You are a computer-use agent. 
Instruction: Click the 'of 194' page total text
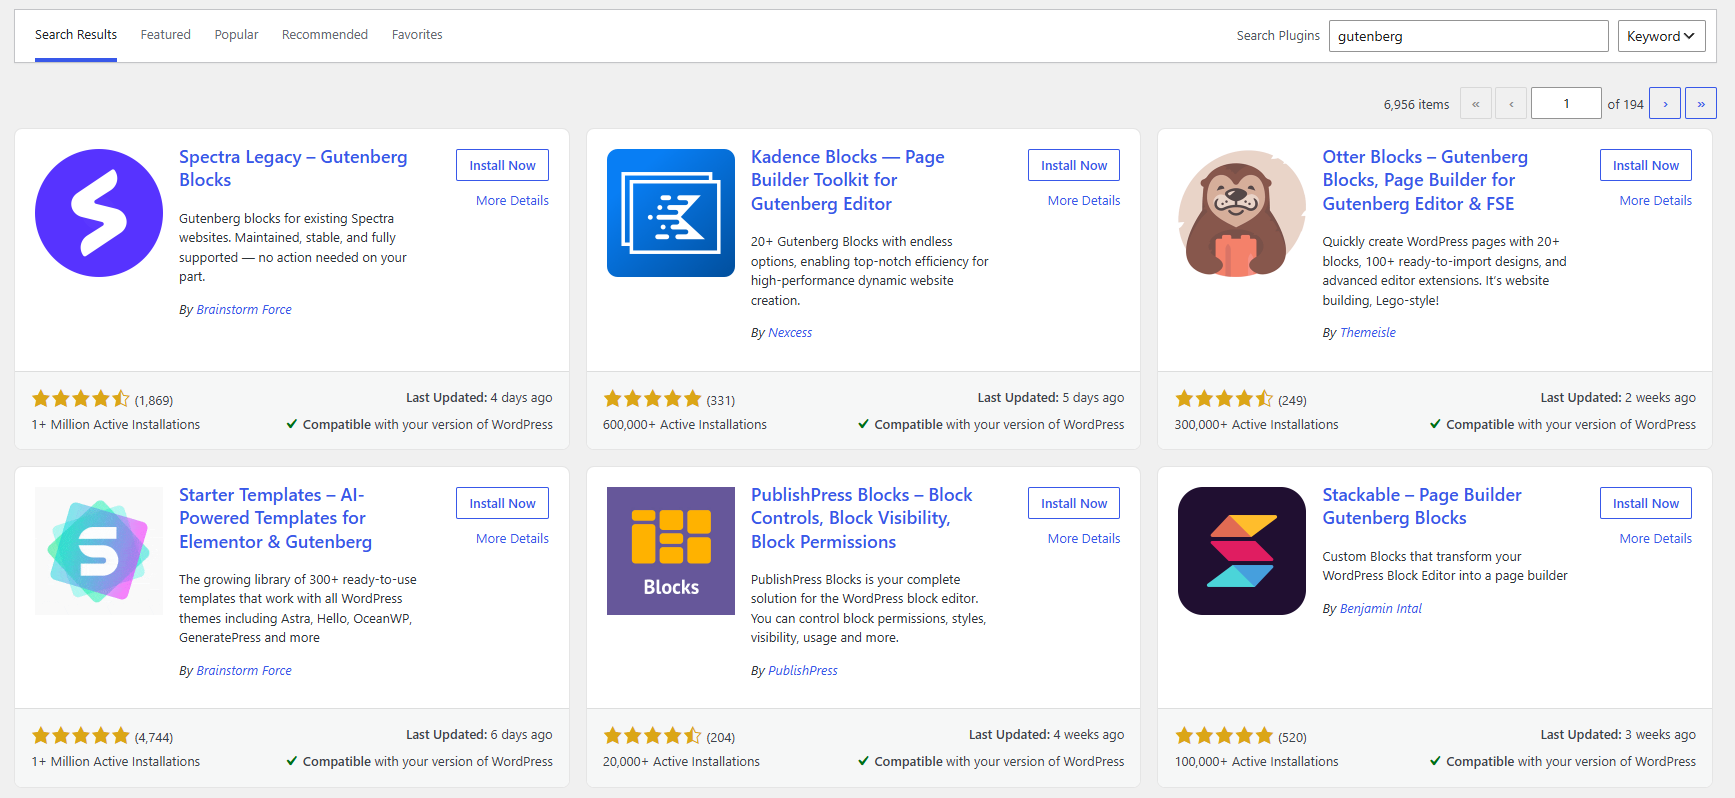pos(1625,104)
